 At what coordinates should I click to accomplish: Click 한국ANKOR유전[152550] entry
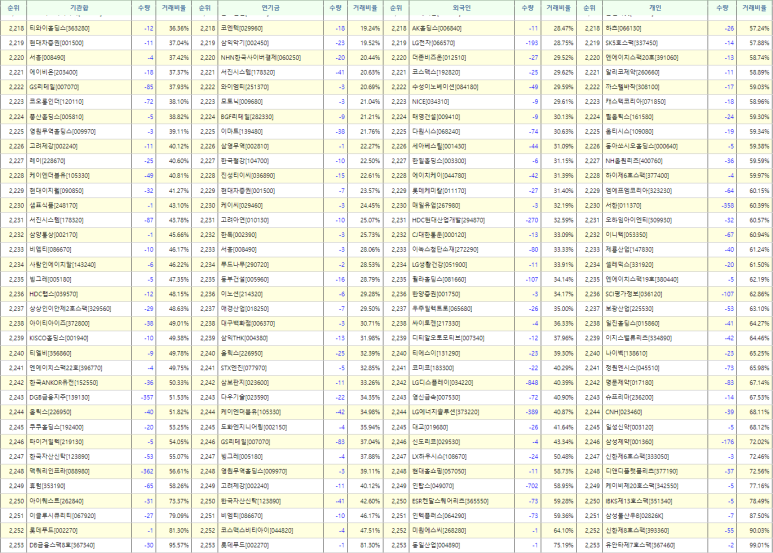point(64,383)
